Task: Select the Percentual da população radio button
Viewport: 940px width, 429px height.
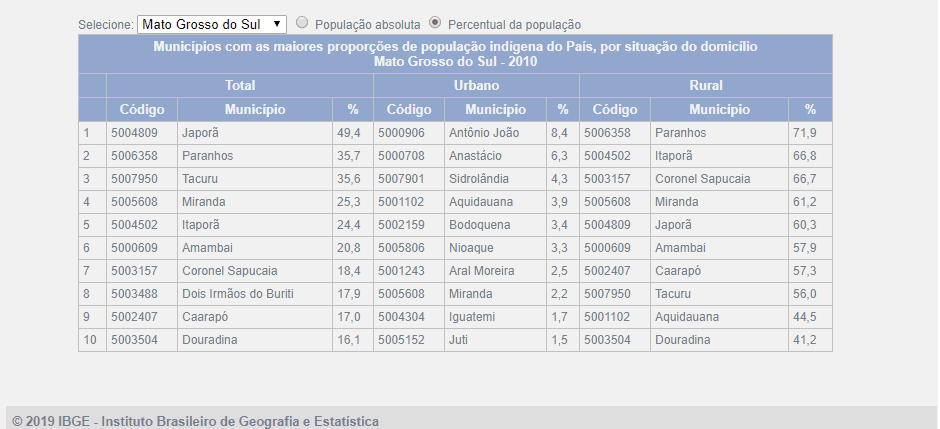Action: [435, 22]
